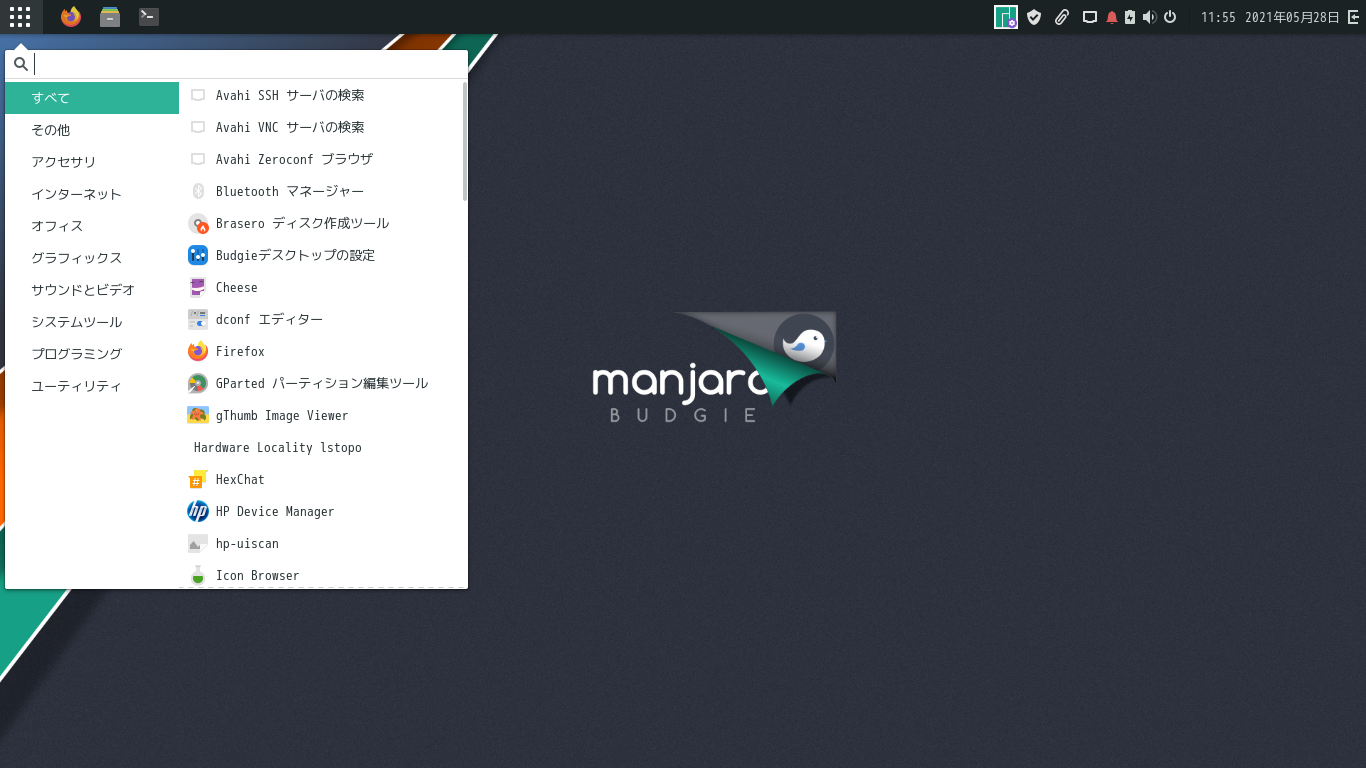1366x768 pixels.
Task: Select the インターネット category
Action: (x=92, y=194)
